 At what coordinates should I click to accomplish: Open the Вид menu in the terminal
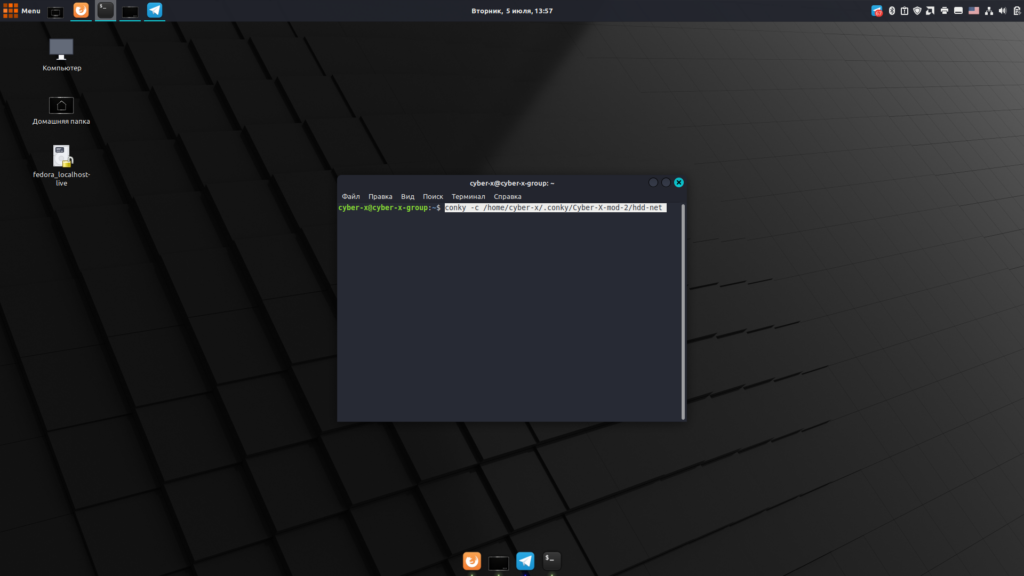coord(407,197)
